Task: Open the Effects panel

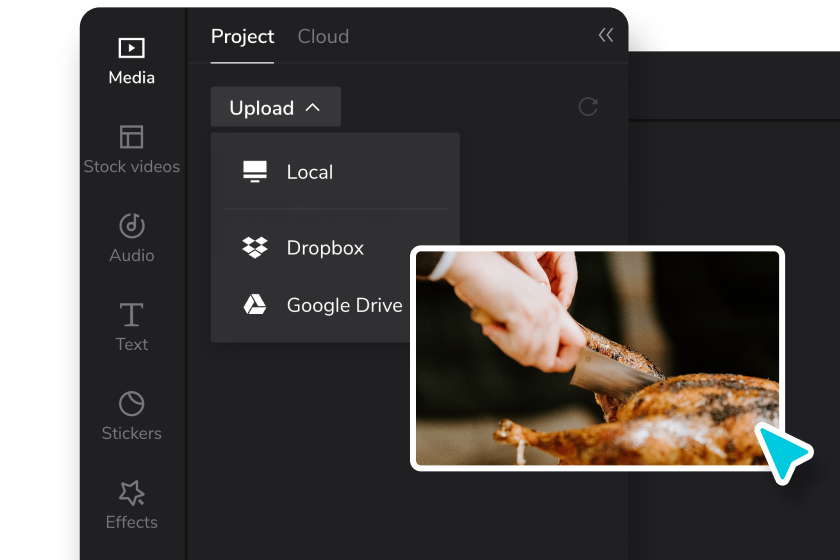Action: coord(131,505)
